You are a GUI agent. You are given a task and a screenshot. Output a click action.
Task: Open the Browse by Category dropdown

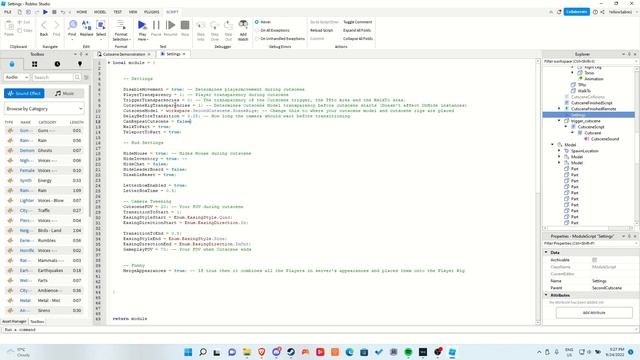point(44,109)
